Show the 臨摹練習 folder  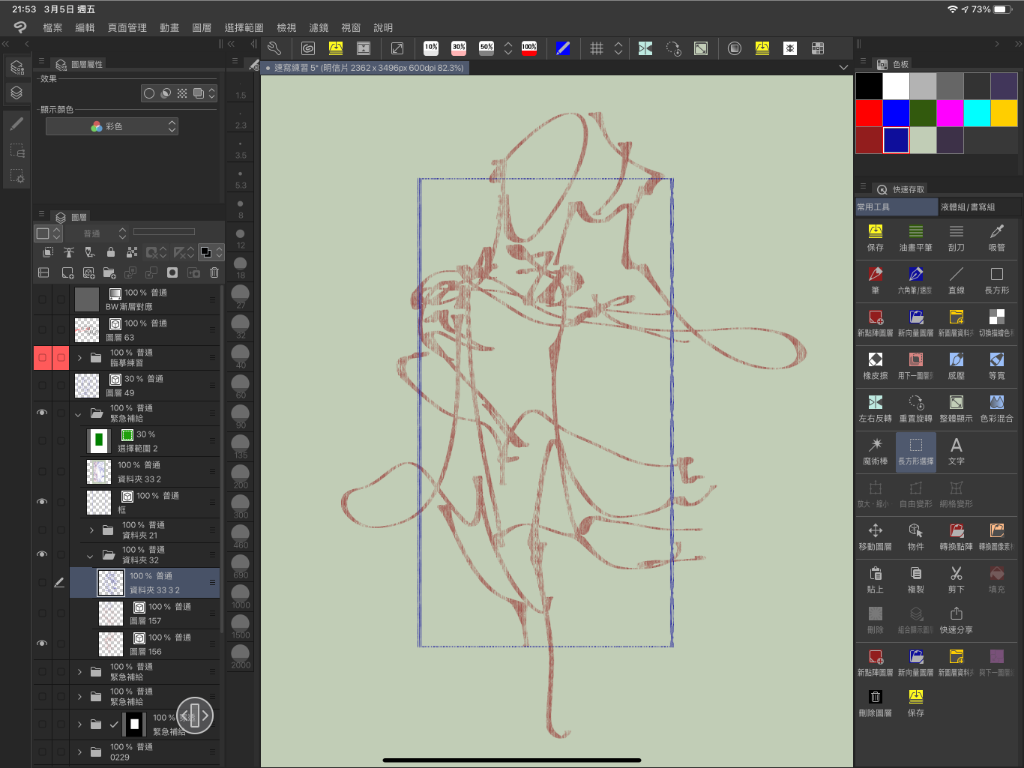[x=42, y=357]
